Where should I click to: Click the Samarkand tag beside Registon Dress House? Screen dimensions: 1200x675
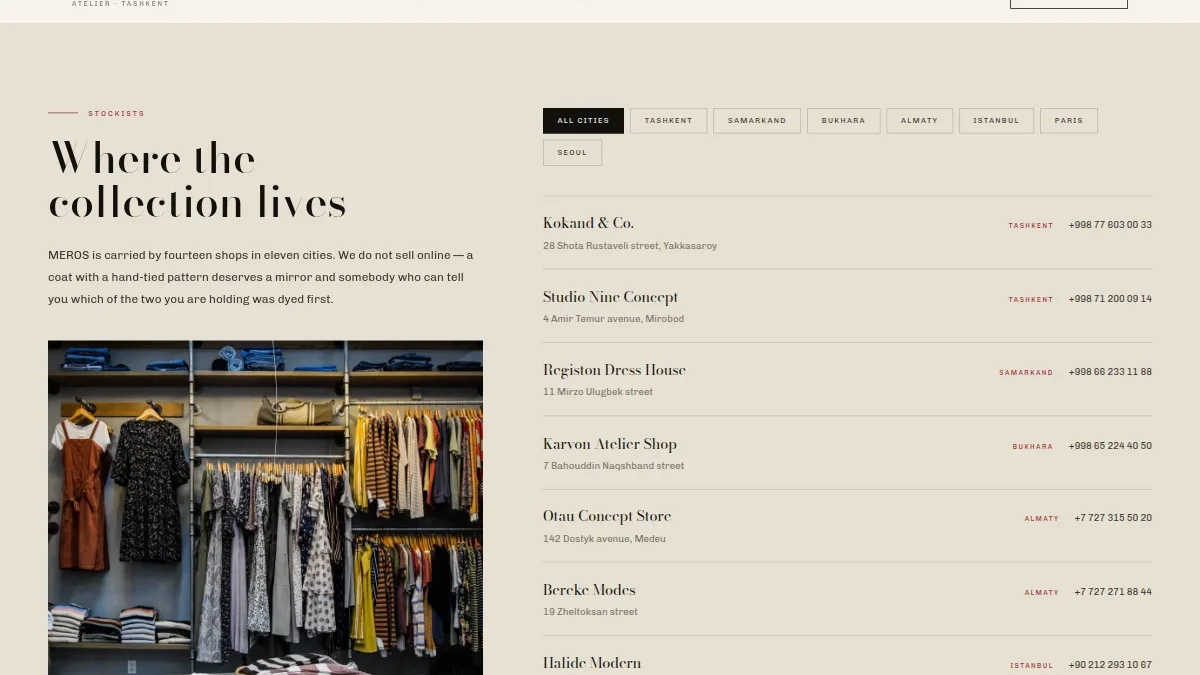click(1026, 373)
